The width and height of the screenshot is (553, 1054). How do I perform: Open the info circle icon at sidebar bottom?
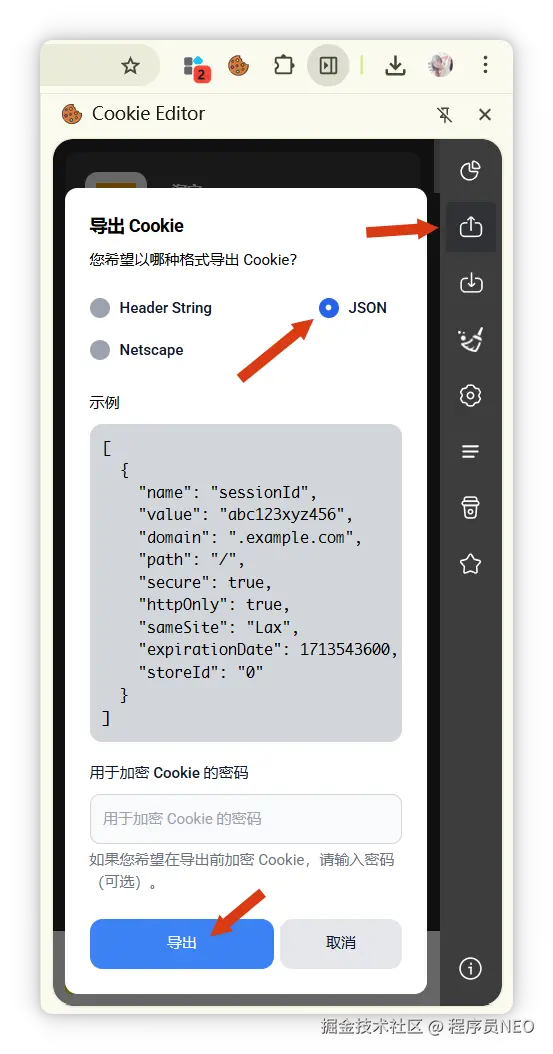tap(470, 969)
